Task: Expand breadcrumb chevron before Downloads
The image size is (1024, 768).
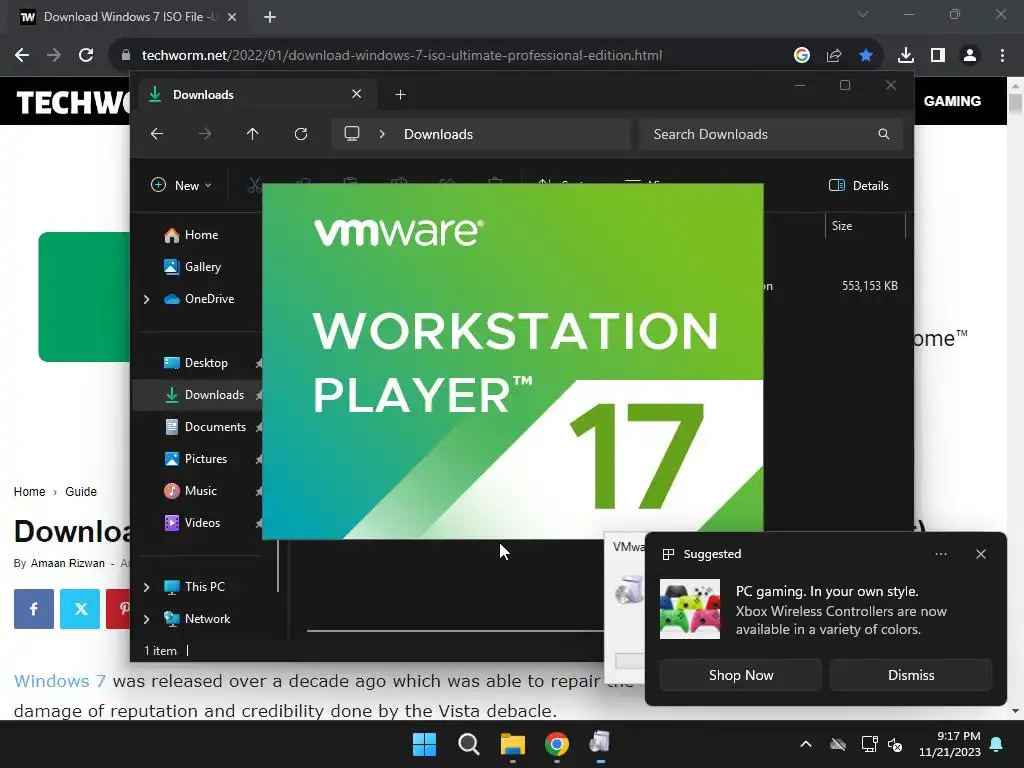Action: 382,134
